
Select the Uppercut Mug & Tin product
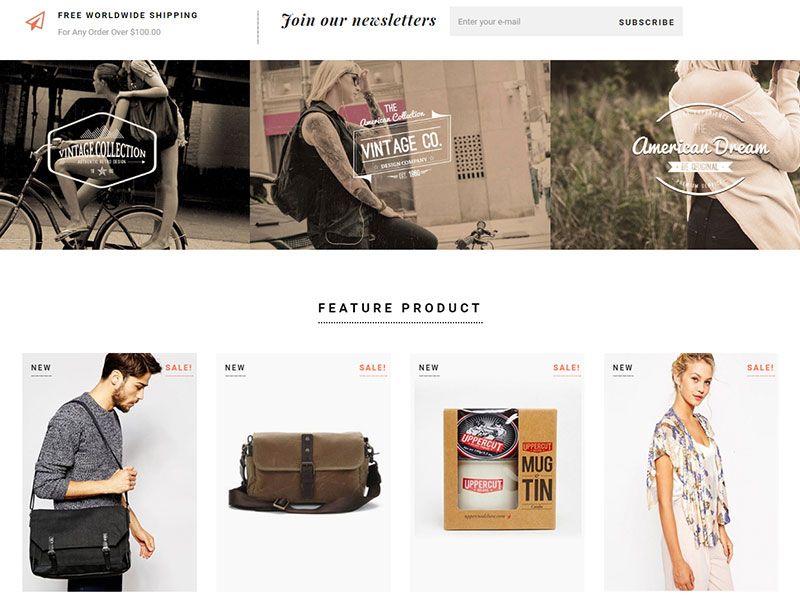[497, 472]
